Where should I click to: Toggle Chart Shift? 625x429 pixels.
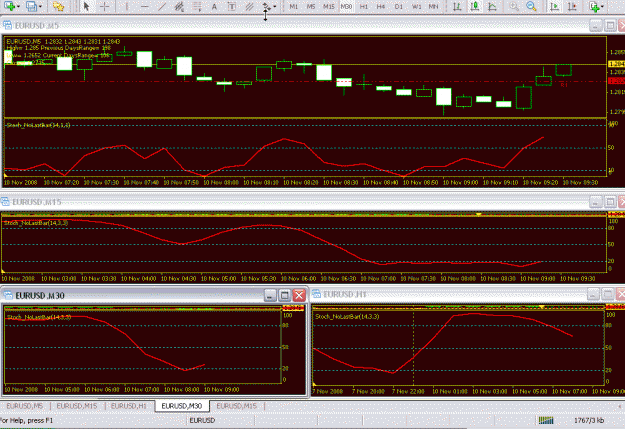click(x=572, y=6)
